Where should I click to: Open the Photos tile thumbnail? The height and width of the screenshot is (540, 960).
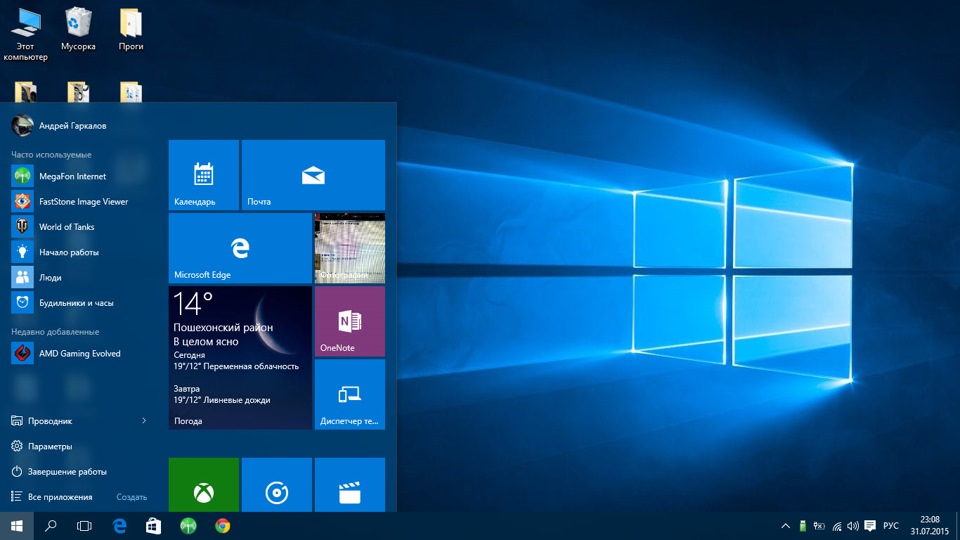click(x=350, y=248)
